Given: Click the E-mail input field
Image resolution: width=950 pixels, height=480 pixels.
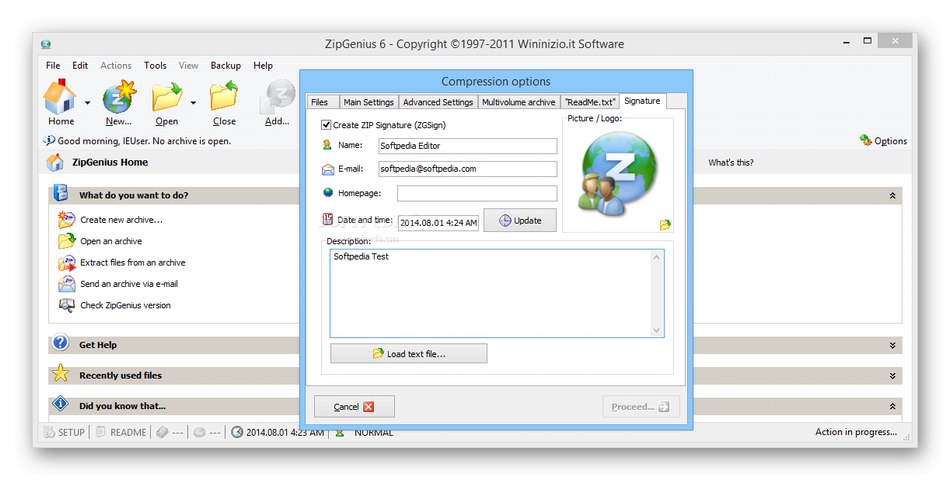Looking at the screenshot, I should [468, 169].
